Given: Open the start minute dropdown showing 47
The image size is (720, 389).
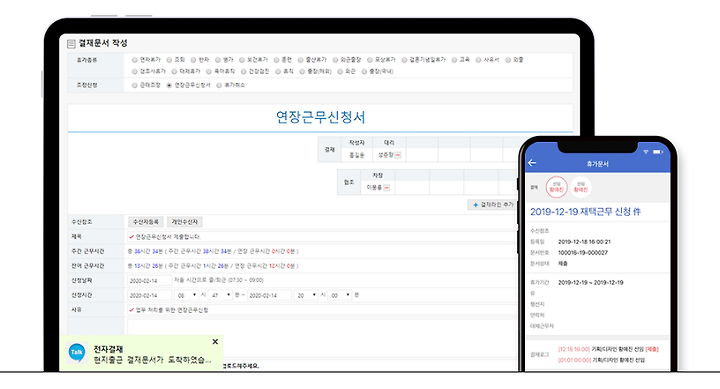Looking at the screenshot, I should (220, 295).
